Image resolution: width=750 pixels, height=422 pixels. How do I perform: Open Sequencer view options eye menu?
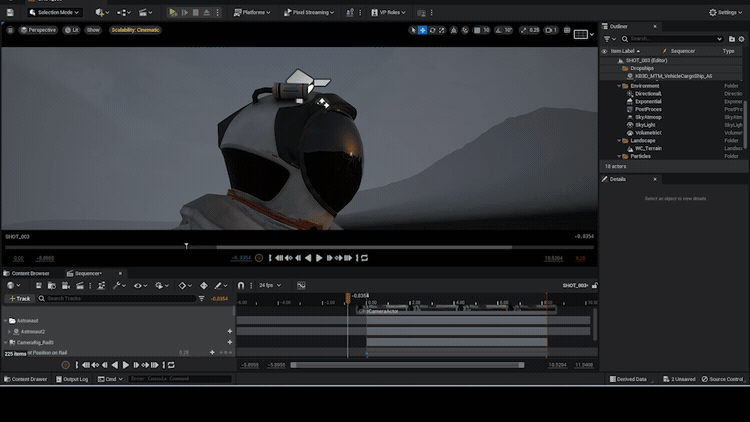(140, 286)
